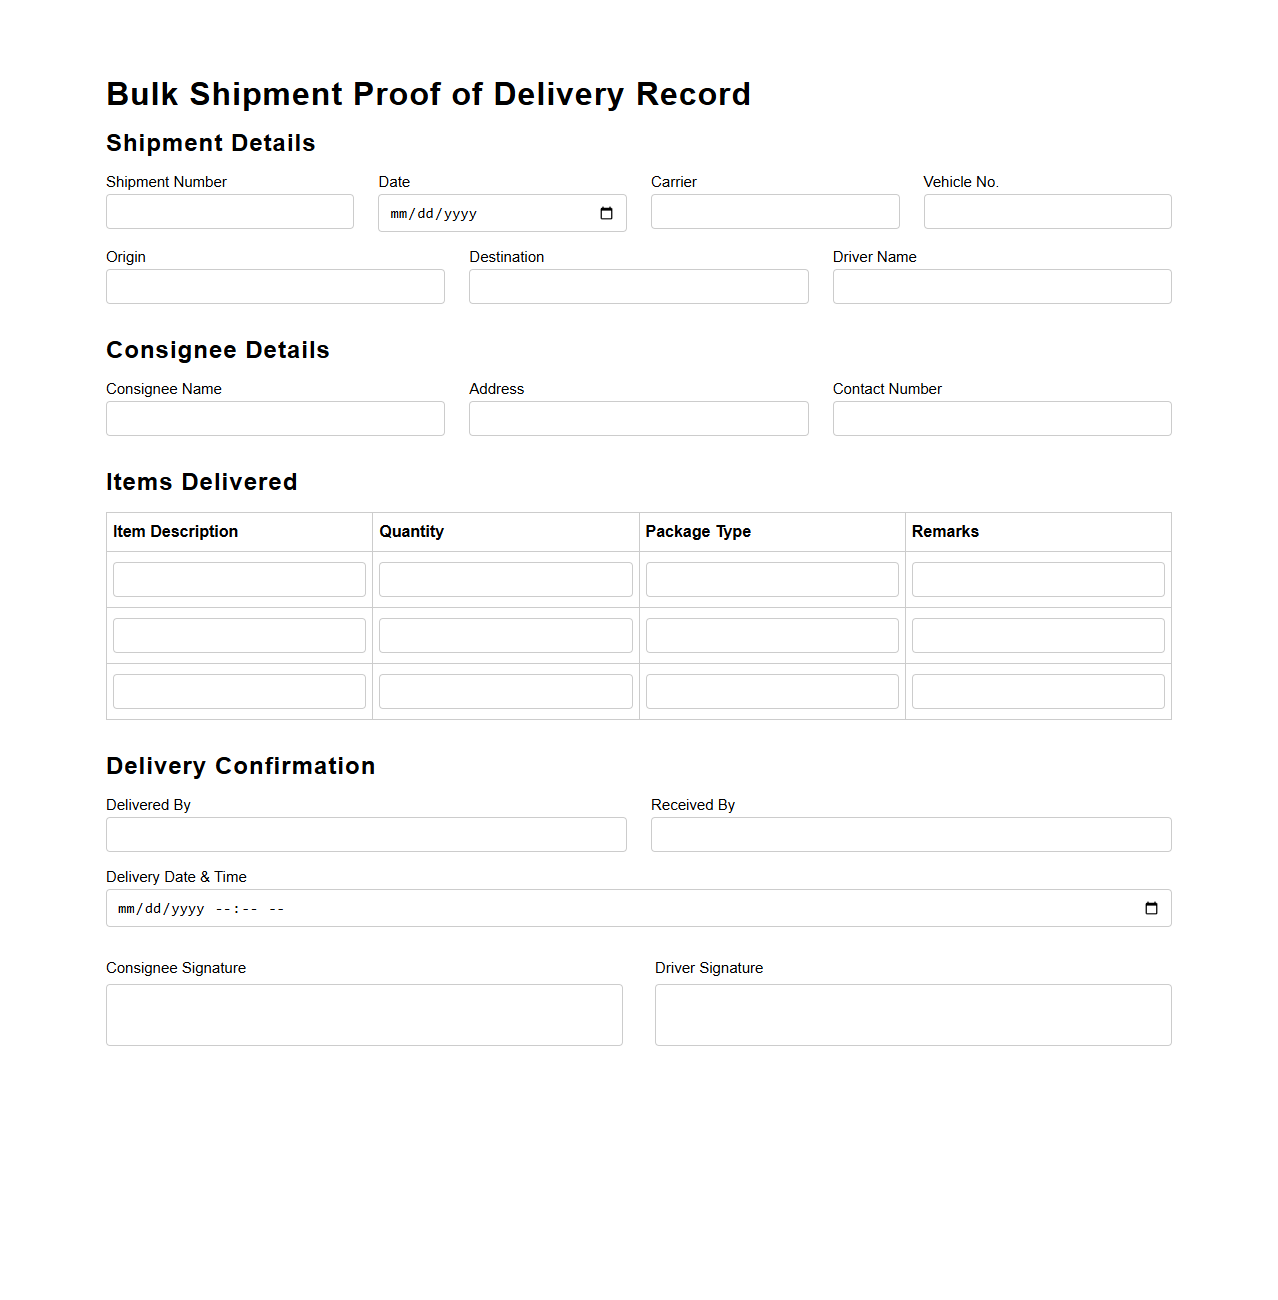
Task: Select the Origin input field
Action: [x=275, y=286]
